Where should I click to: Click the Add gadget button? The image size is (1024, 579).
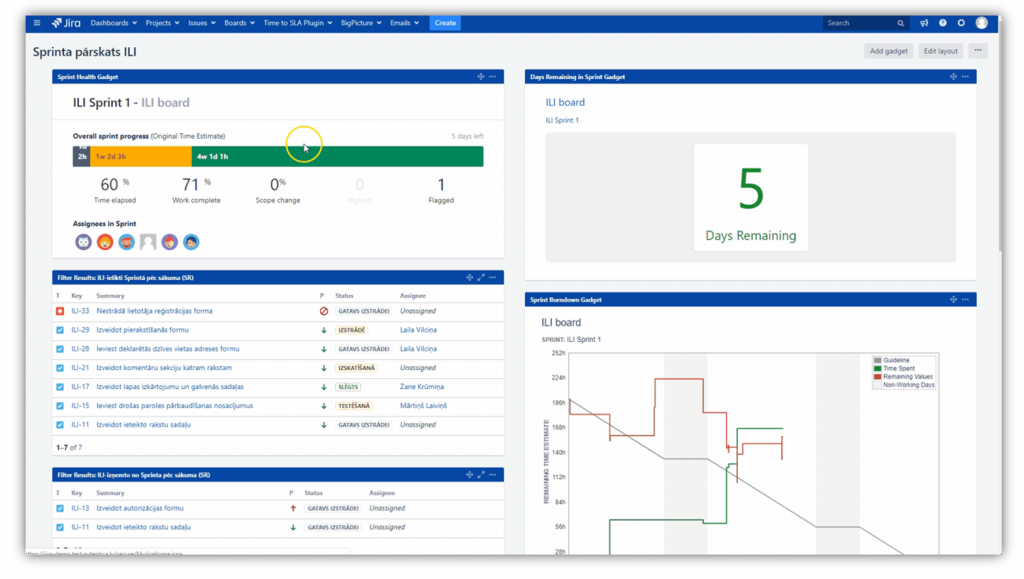coord(888,51)
